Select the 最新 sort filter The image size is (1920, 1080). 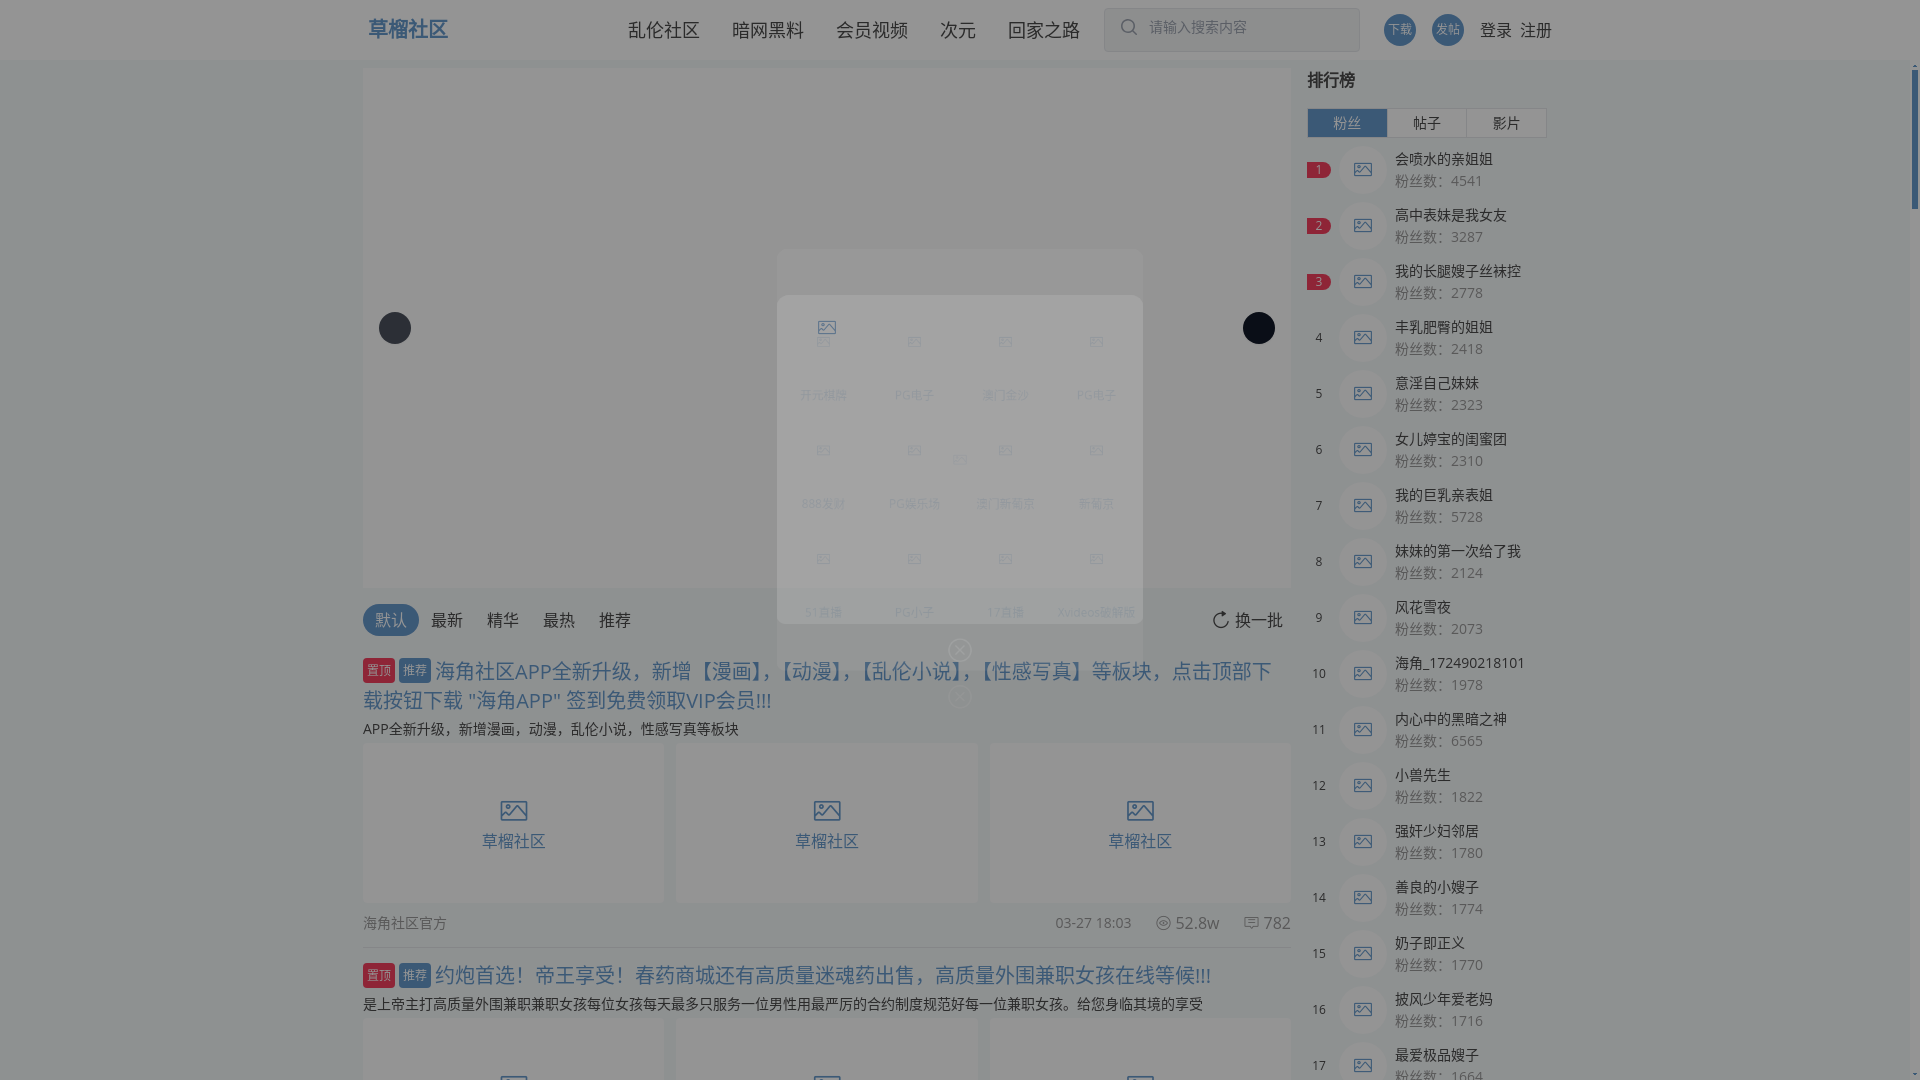pyautogui.click(x=447, y=620)
